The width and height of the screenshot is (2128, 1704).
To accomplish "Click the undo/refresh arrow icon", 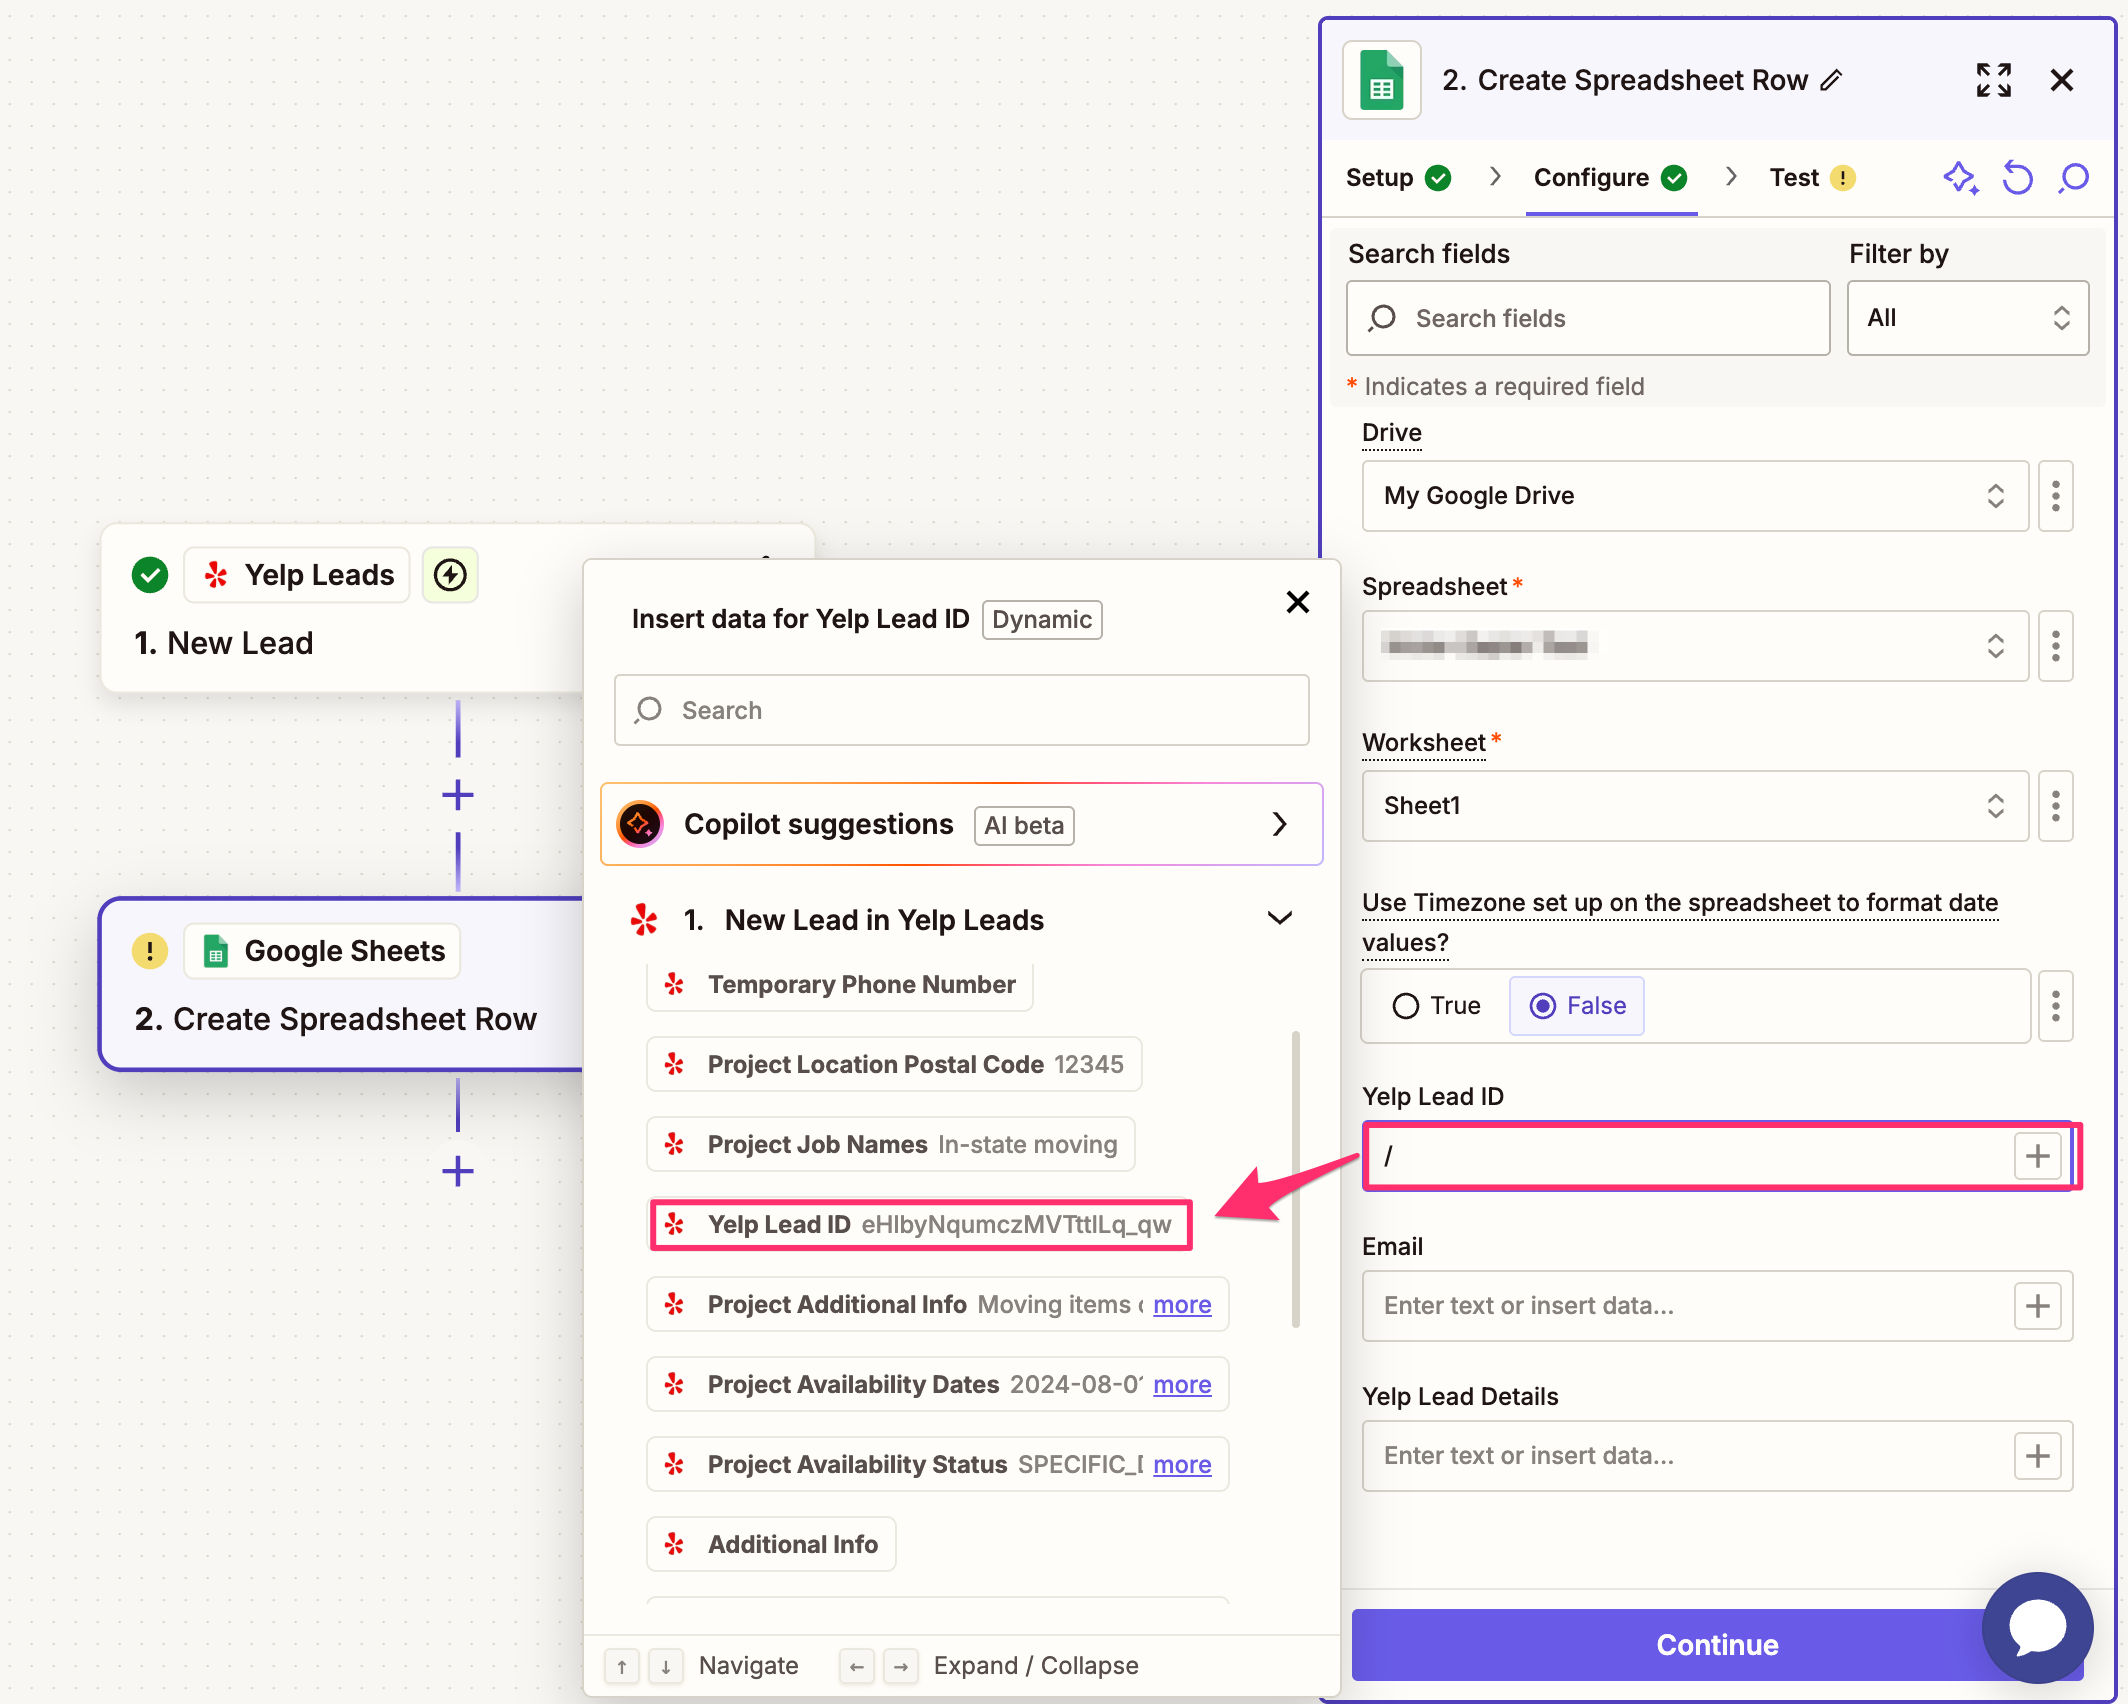I will [x=2017, y=178].
